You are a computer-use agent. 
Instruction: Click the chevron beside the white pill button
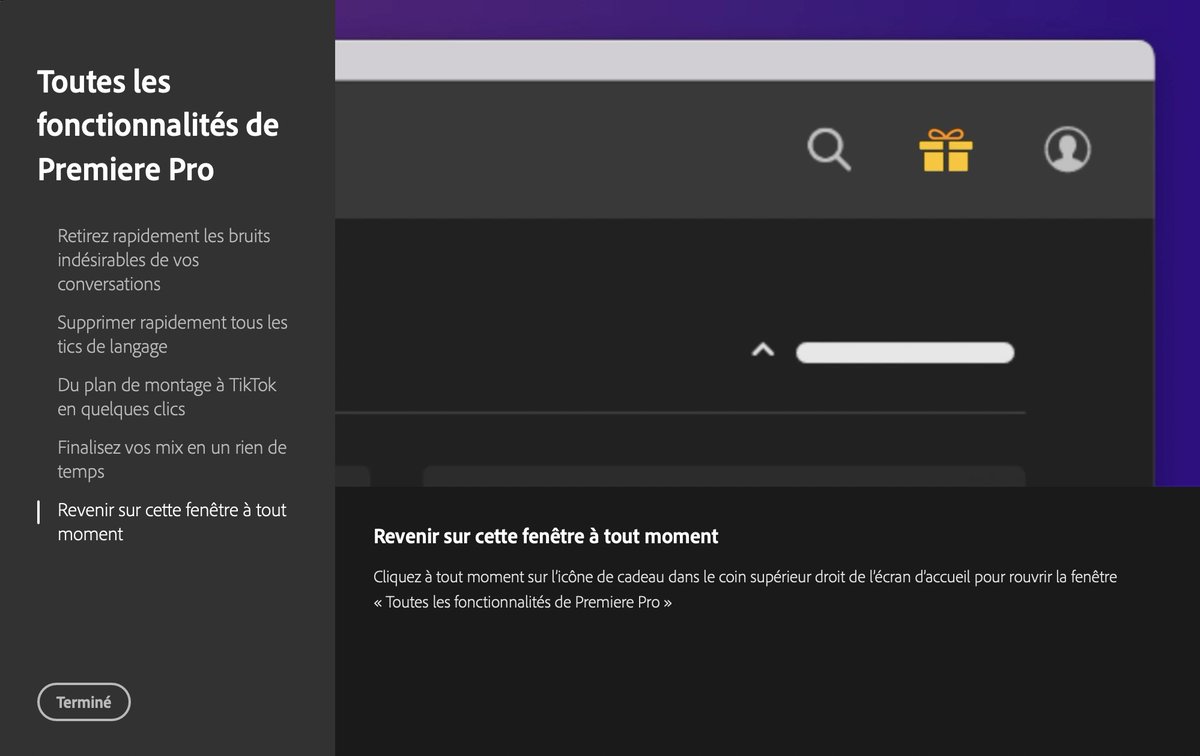click(764, 351)
